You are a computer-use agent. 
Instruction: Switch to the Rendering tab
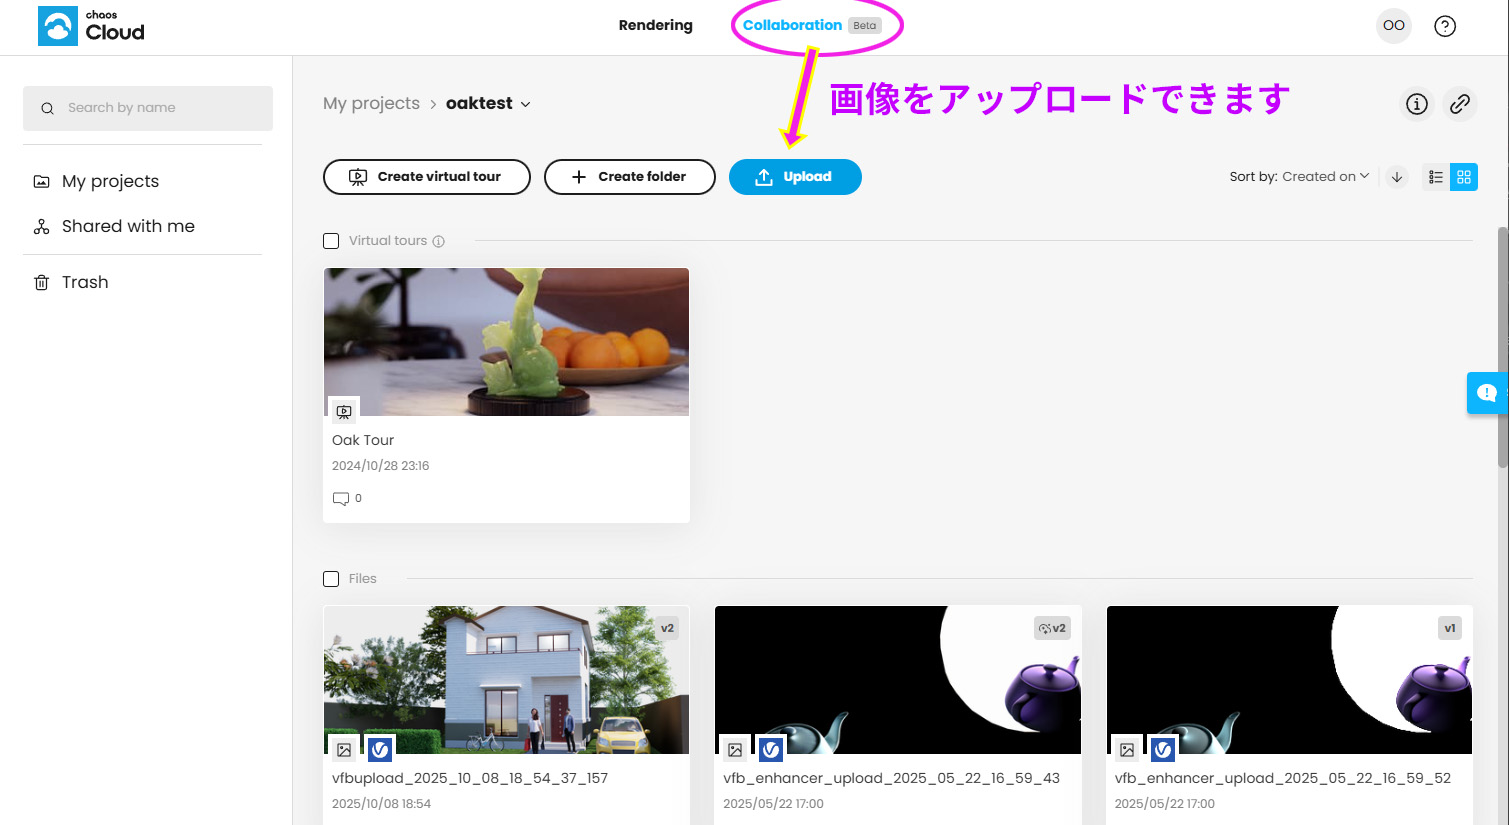pos(655,26)
